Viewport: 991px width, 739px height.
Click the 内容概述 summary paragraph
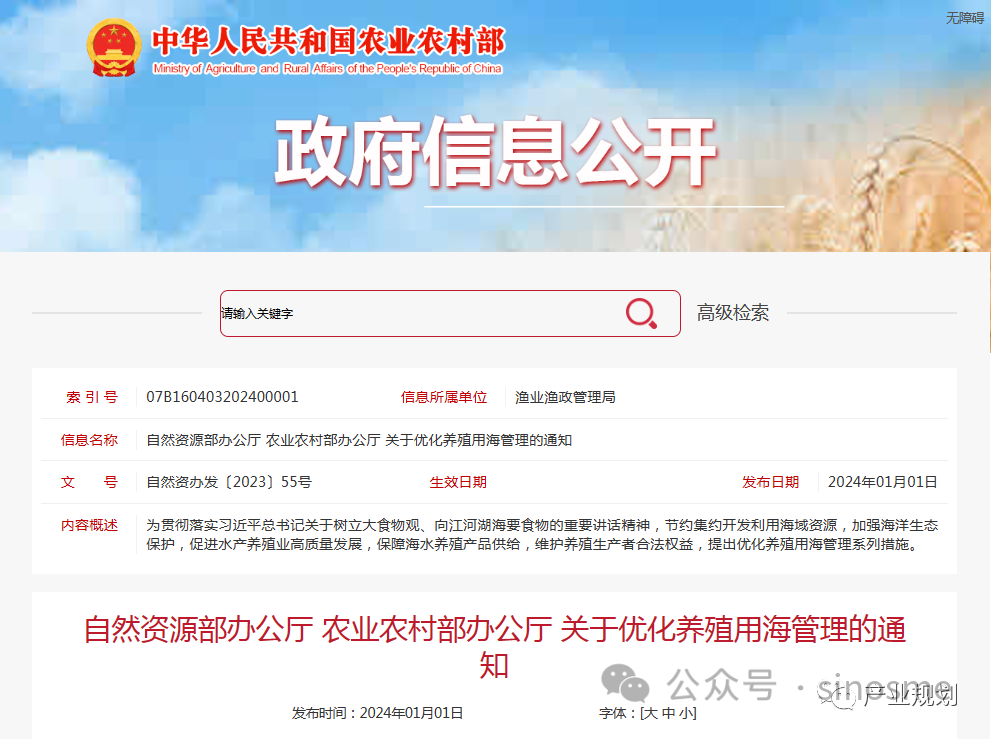(542, 535)
